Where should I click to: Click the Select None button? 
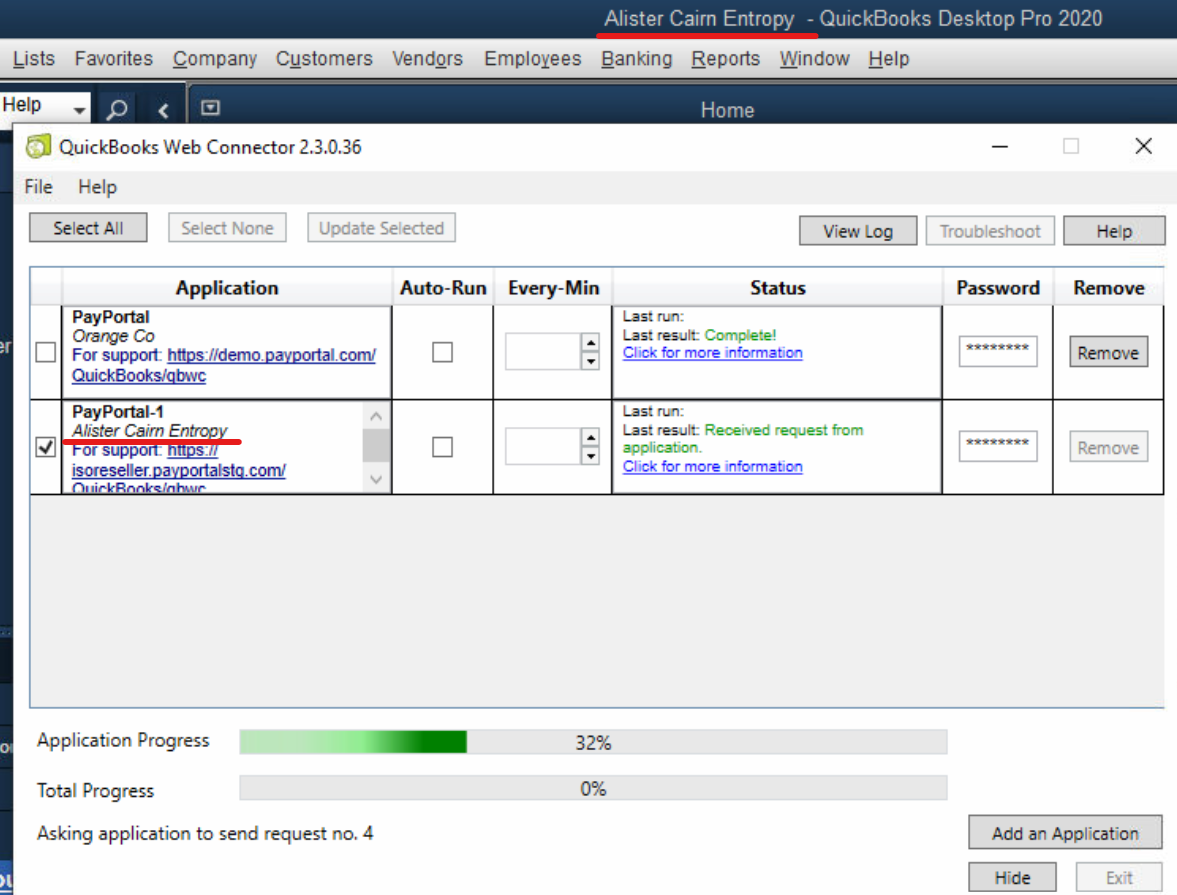coord(227,228)
